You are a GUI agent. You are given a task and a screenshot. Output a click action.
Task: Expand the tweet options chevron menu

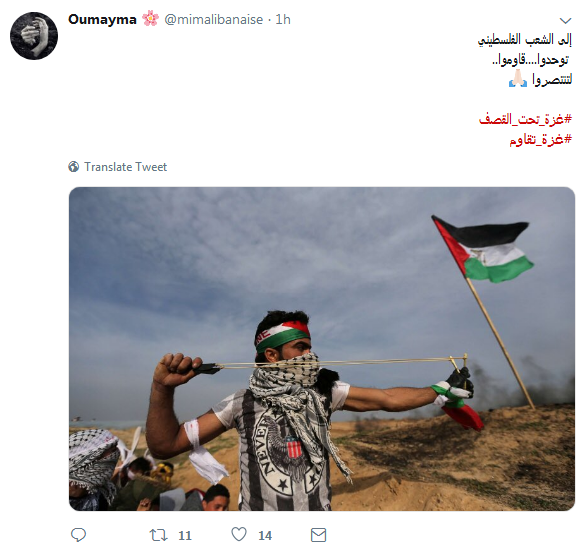pyautogui.click(x=566, y=21)
